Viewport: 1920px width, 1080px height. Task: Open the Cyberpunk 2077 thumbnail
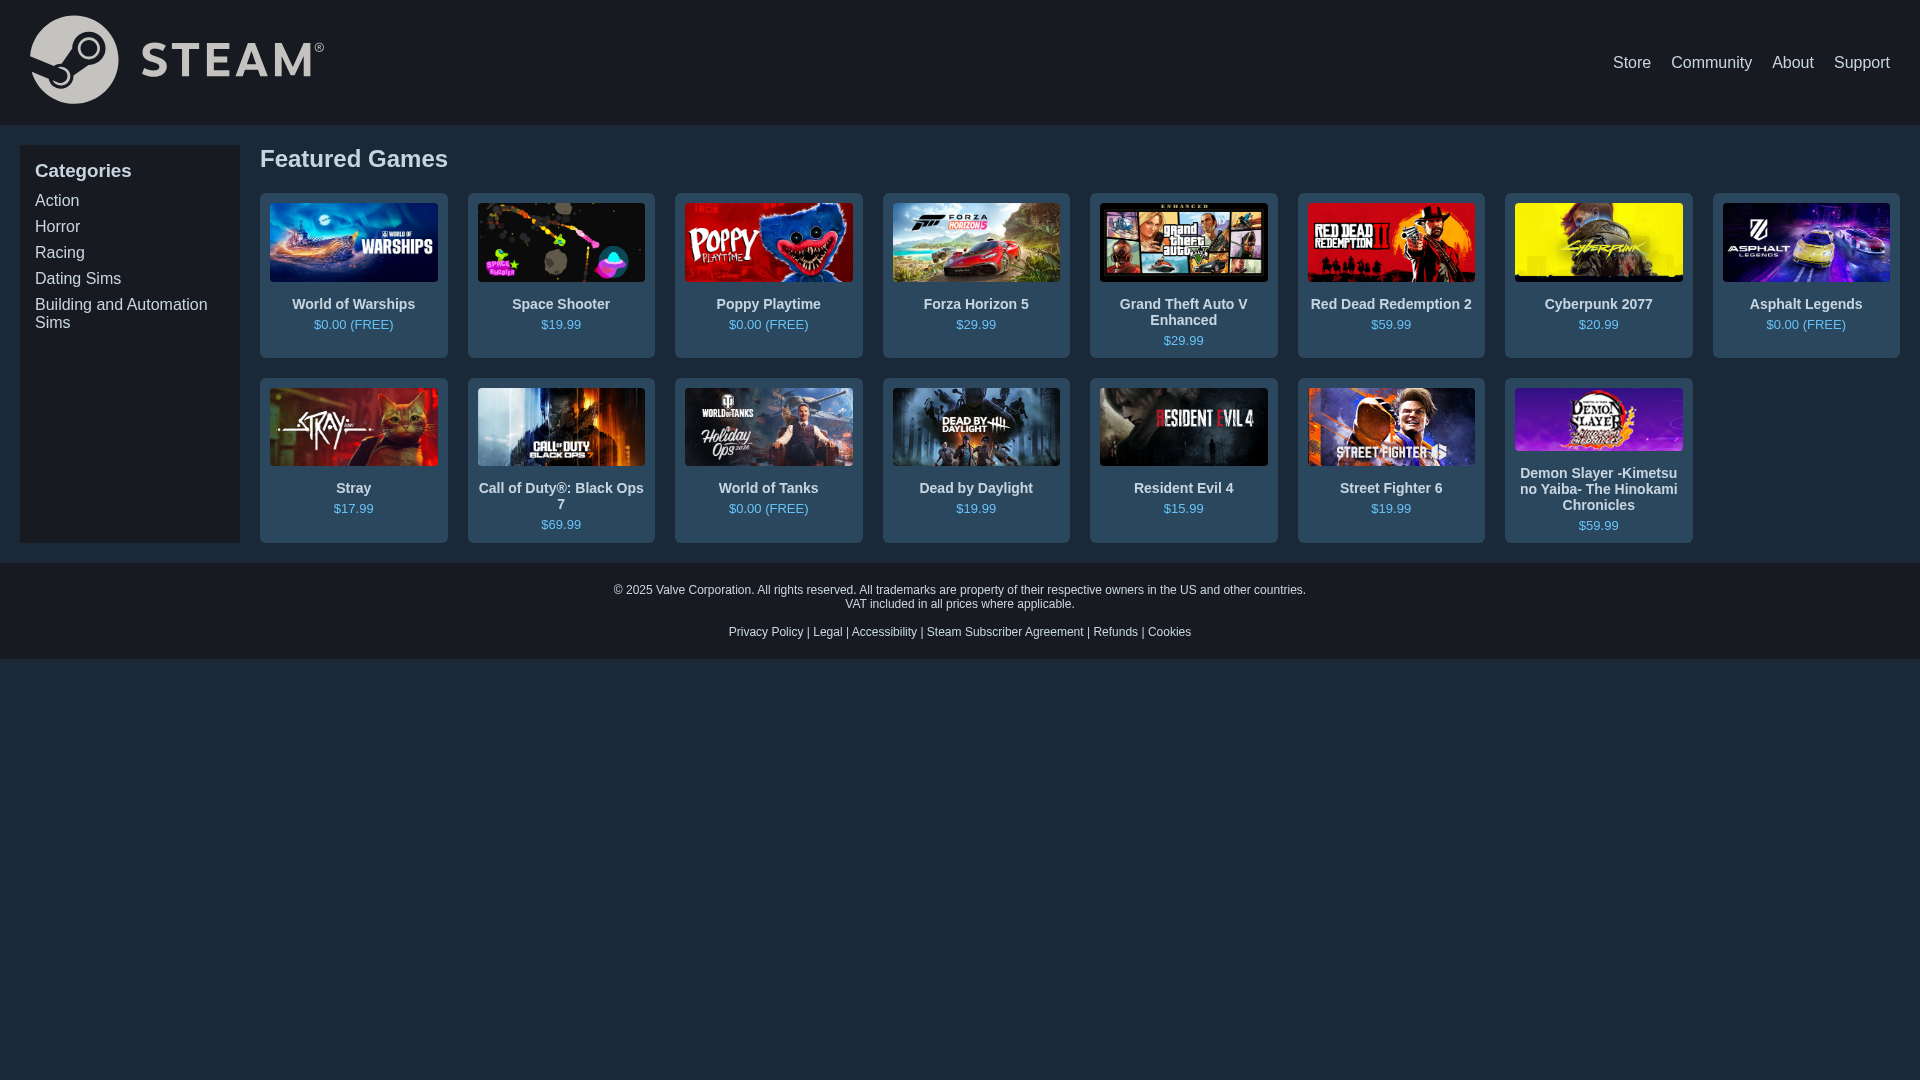[x=1598, y=242]
